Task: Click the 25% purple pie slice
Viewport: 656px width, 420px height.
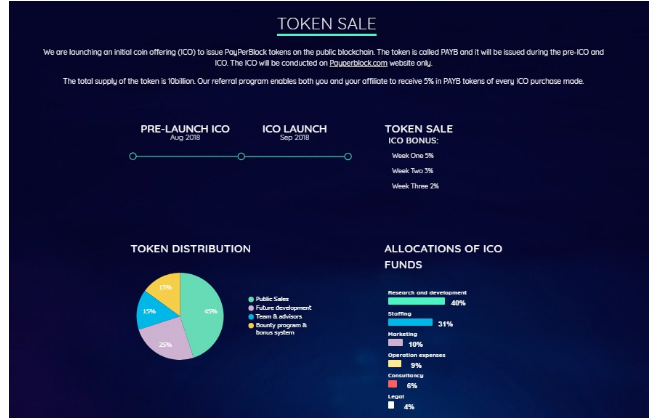Action: click(165, 341)
